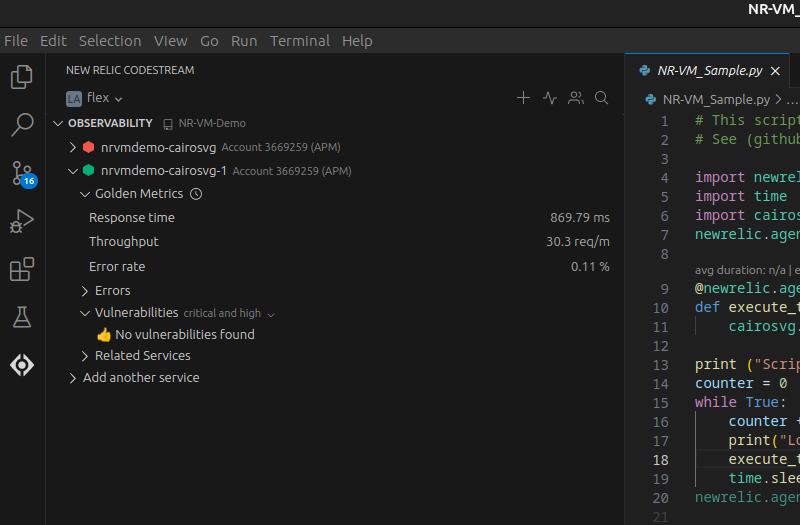Viewport: 800px width, 525px height.
Task: Open the New Relic CodeStream view
Action: (22, 365)
